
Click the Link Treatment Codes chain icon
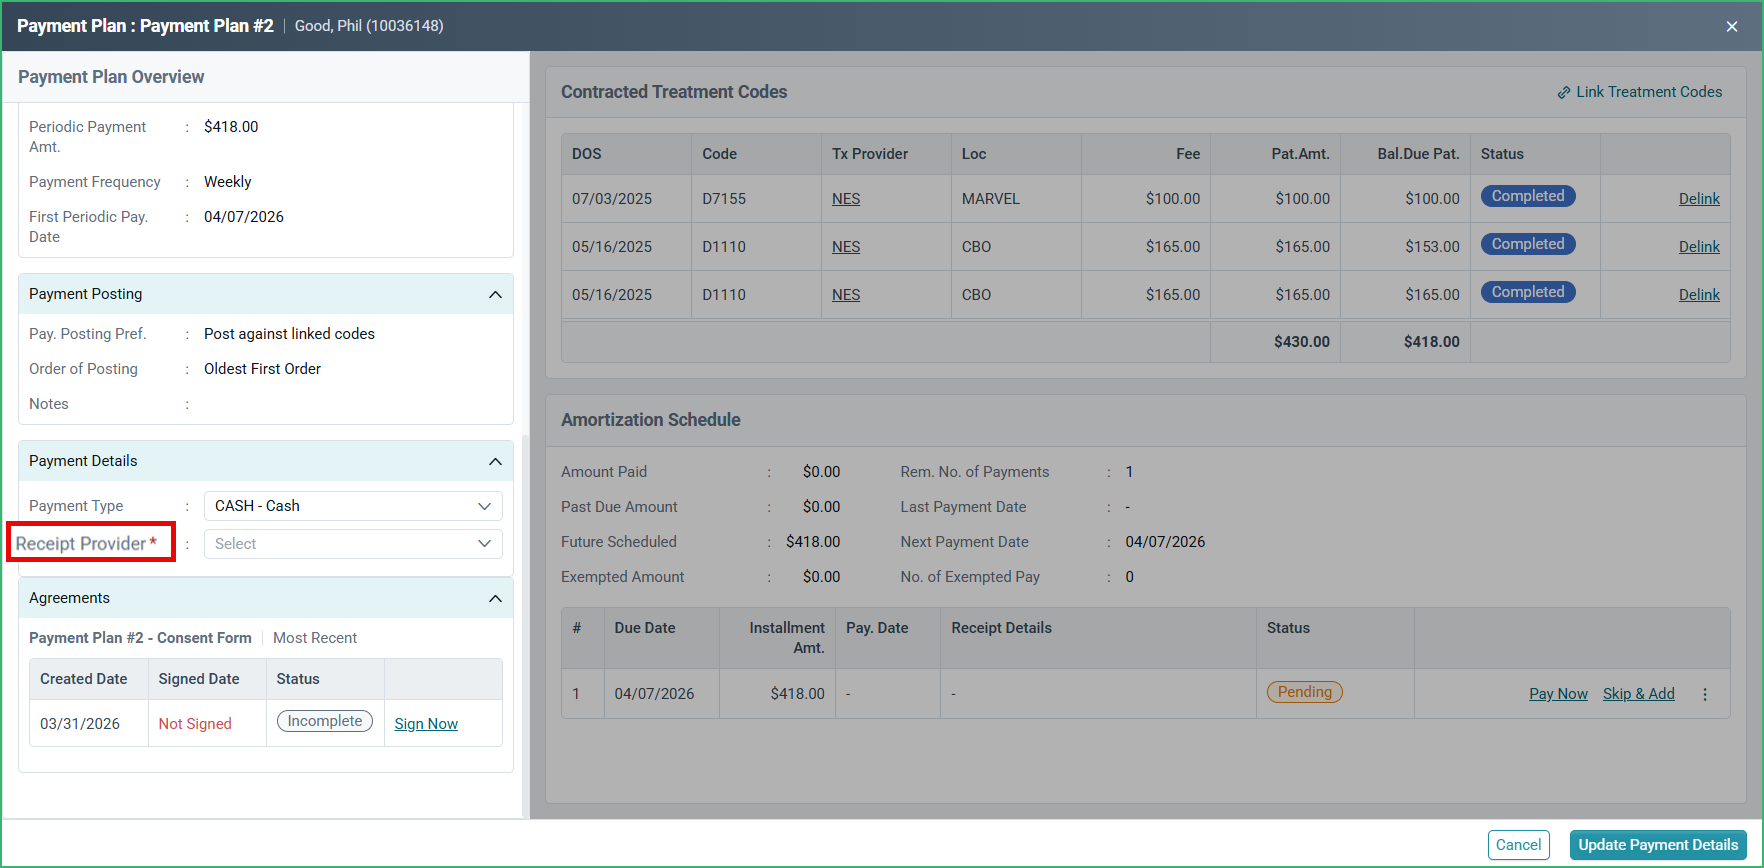(x=1564, y=92)
